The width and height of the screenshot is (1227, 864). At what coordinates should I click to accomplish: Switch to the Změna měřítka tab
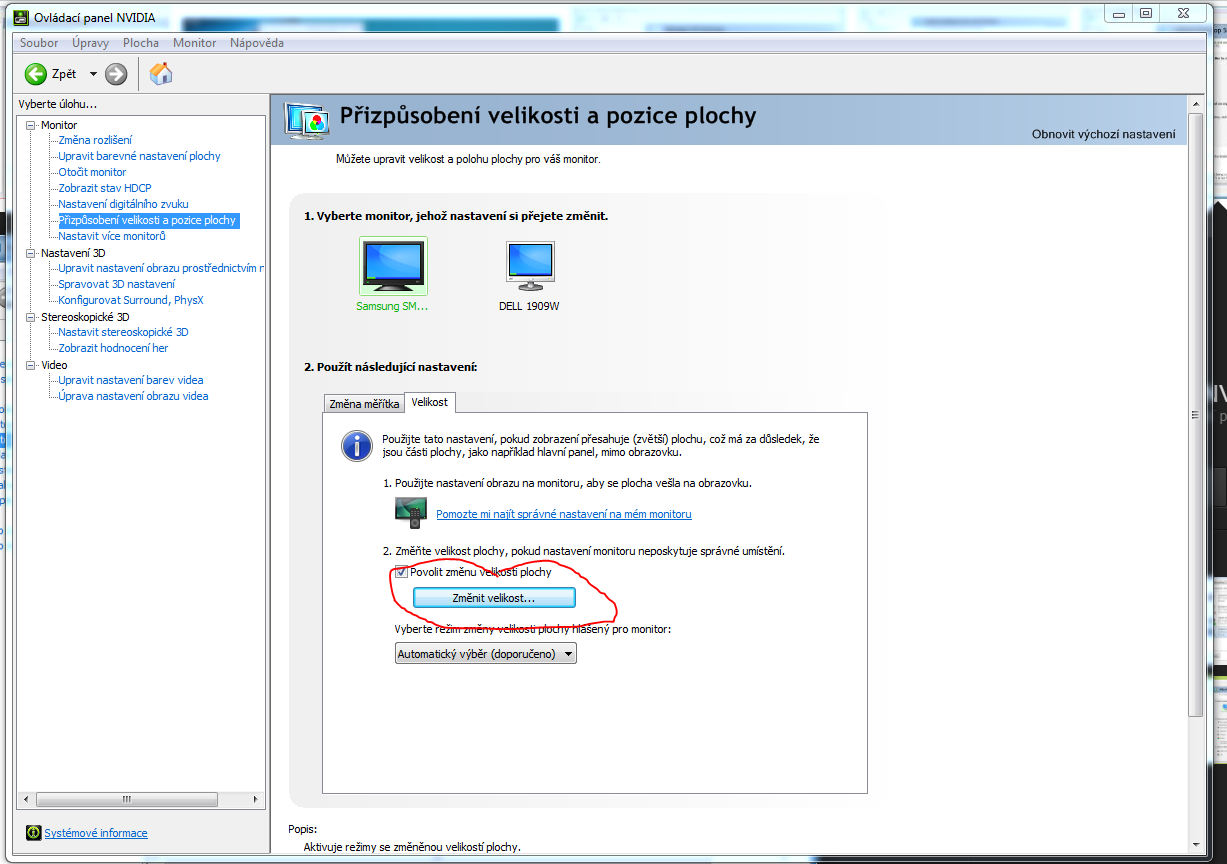364,404
